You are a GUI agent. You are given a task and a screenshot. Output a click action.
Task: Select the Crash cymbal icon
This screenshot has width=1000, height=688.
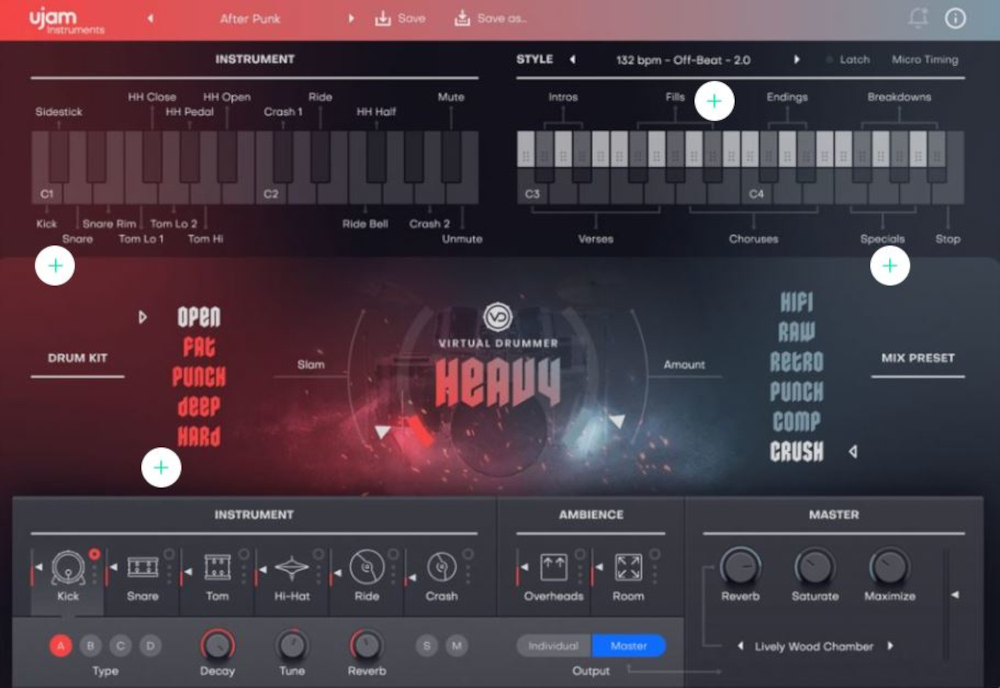point(441,567)
